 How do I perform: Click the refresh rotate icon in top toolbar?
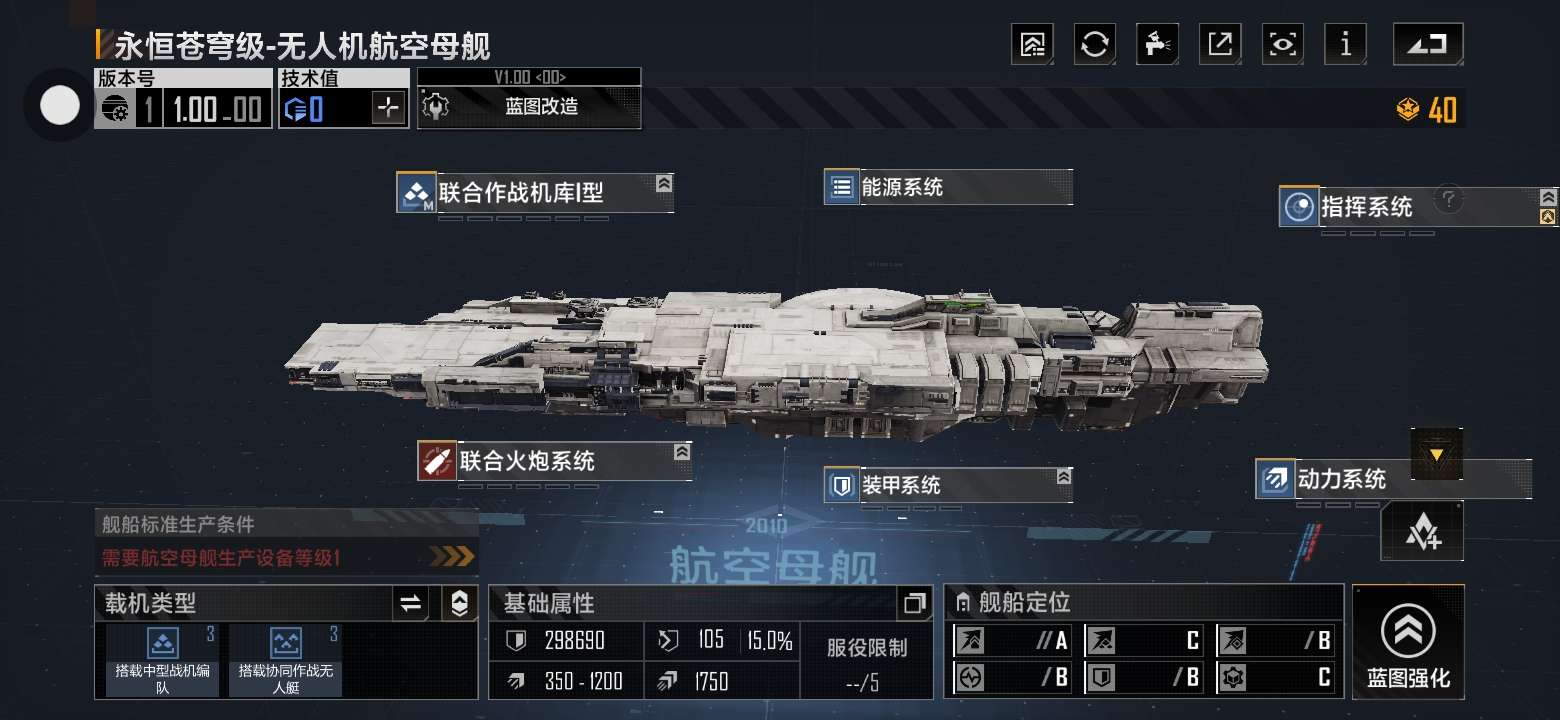1095,44
